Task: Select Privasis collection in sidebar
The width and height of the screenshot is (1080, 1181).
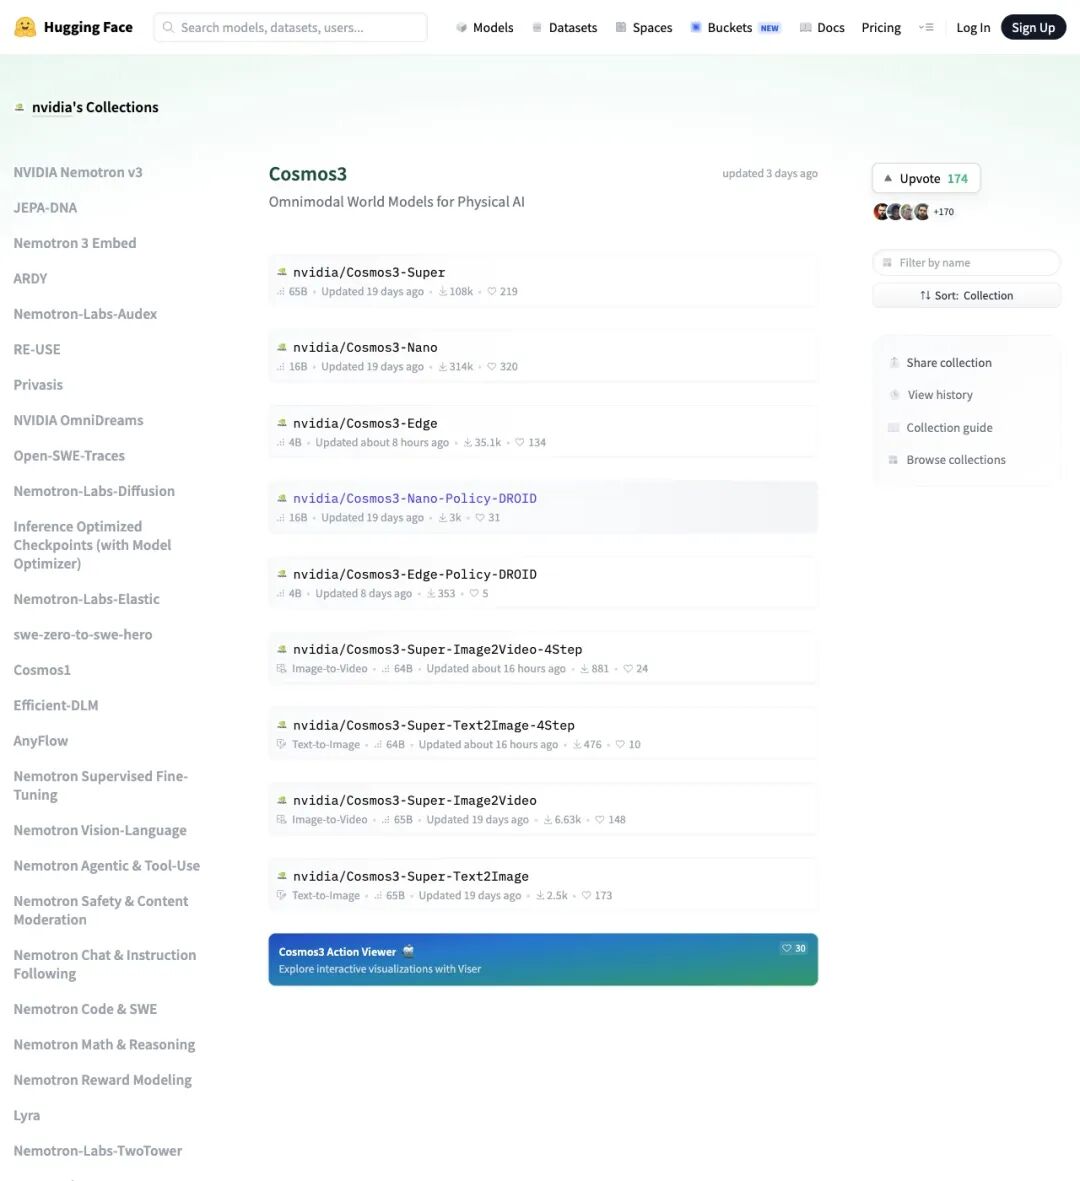Action: pyautogui.click(x=38, y=384)
